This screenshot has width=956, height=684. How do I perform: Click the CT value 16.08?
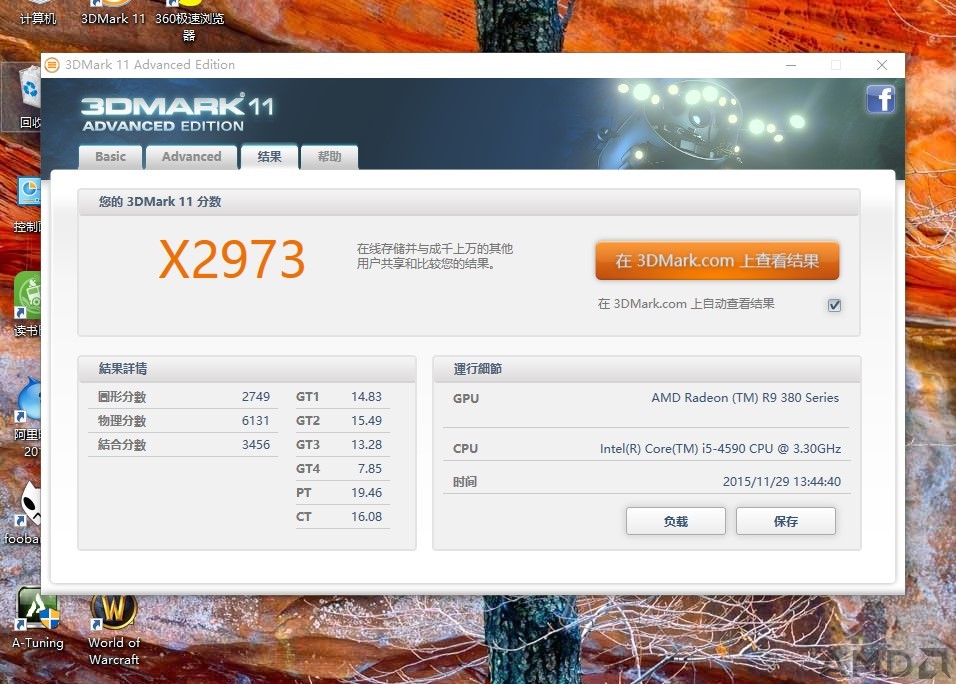pos(366,516)
